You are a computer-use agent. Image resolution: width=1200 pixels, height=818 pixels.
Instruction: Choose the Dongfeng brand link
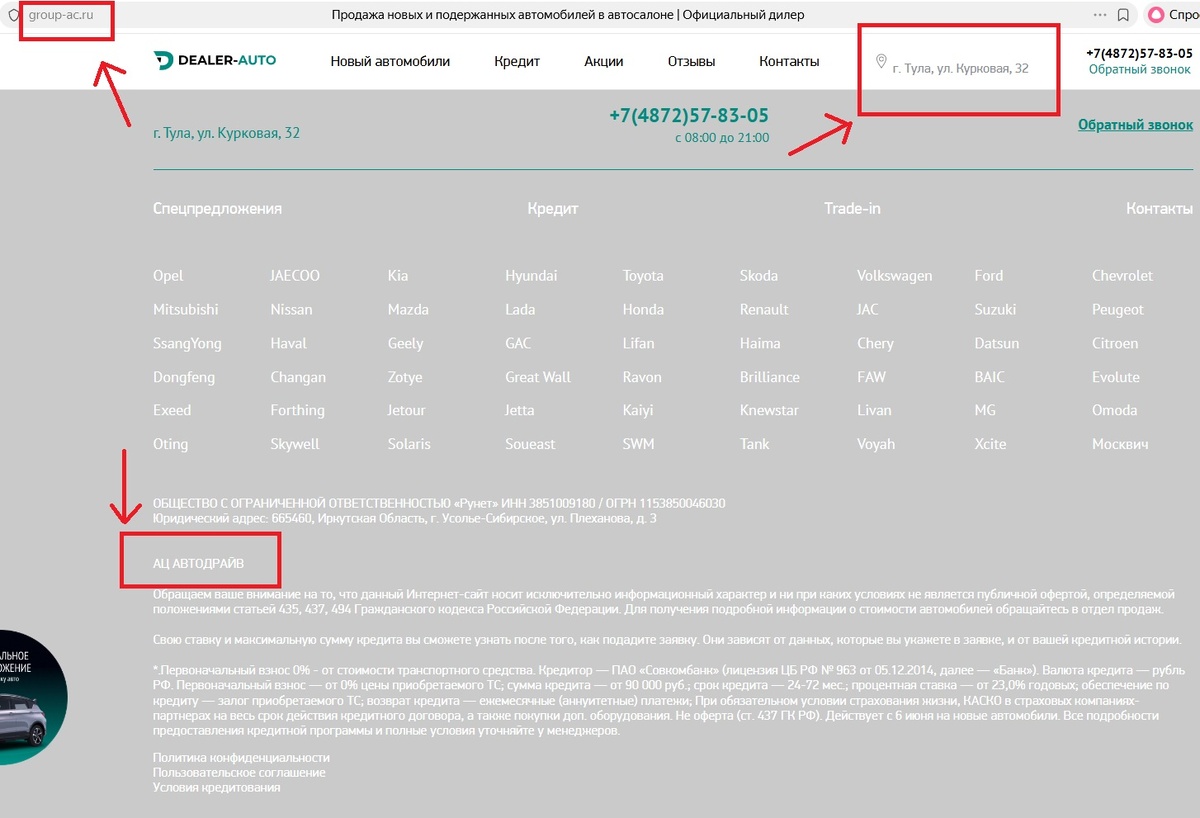pos(184,378)
